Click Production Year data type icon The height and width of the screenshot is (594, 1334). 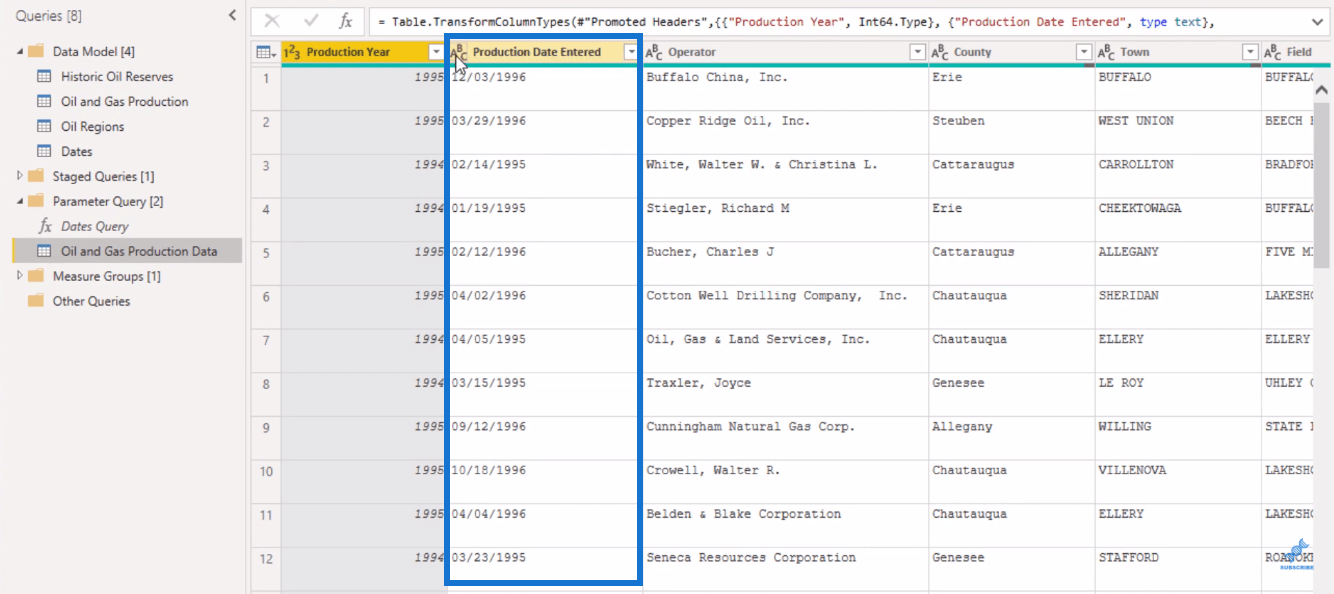click(293, 52)
